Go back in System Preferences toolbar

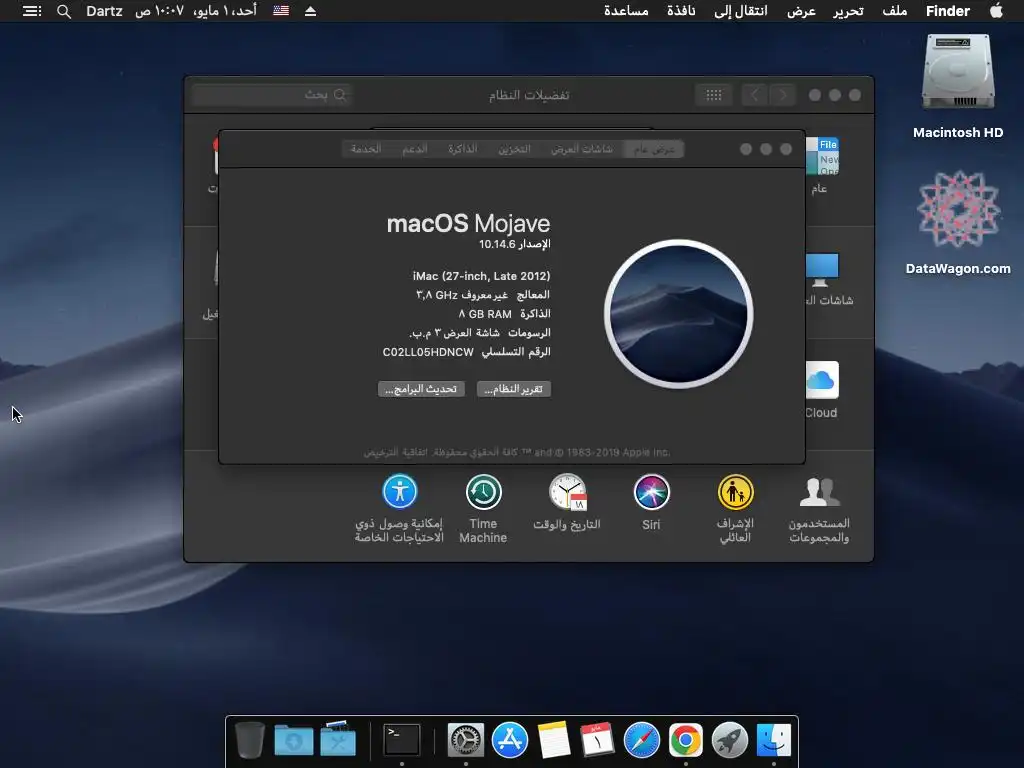[x=754, y=95]
